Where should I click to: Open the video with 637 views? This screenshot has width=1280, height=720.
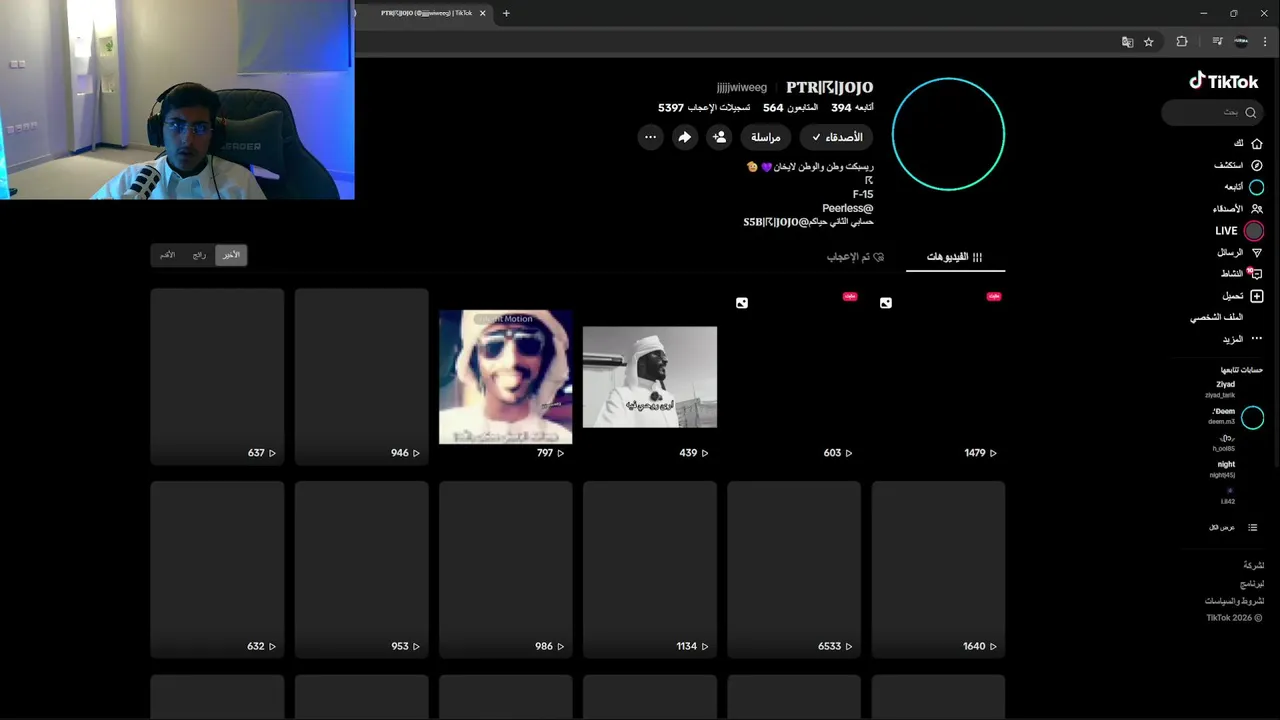(217, 377)
